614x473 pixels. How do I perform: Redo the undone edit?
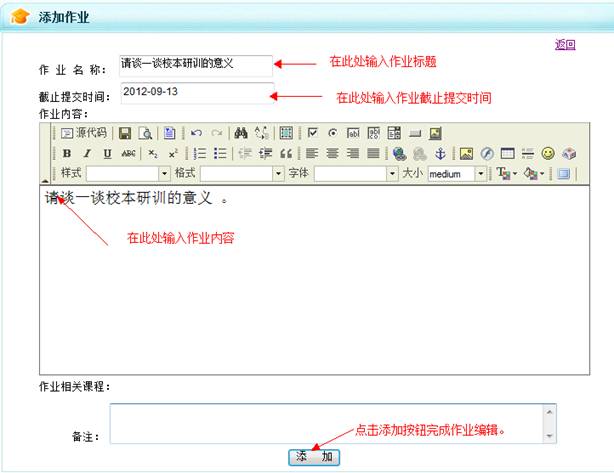217,134
